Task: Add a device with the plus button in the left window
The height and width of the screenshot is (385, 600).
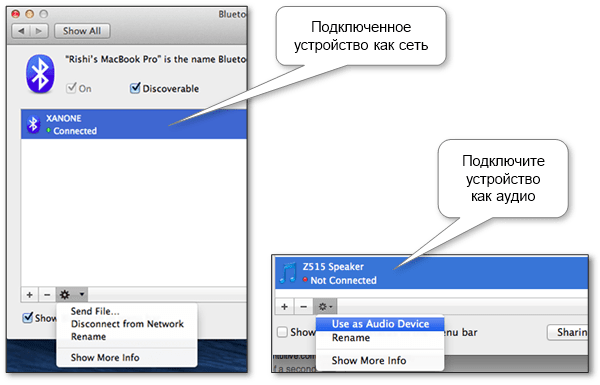Action: (x=29, y=295)
